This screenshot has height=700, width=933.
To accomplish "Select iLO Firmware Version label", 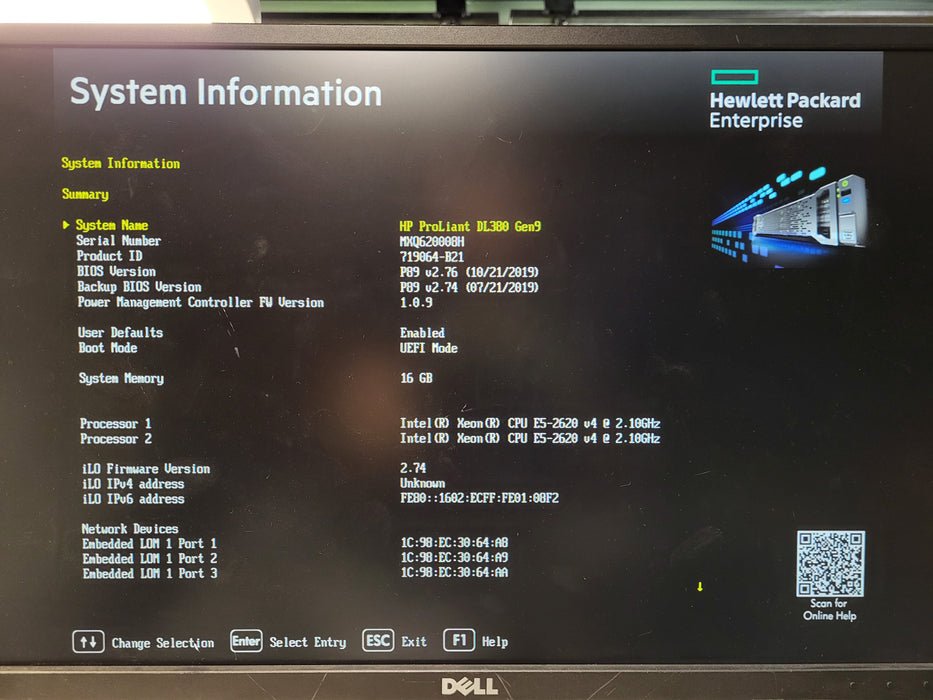I will [x=146, y=469].
